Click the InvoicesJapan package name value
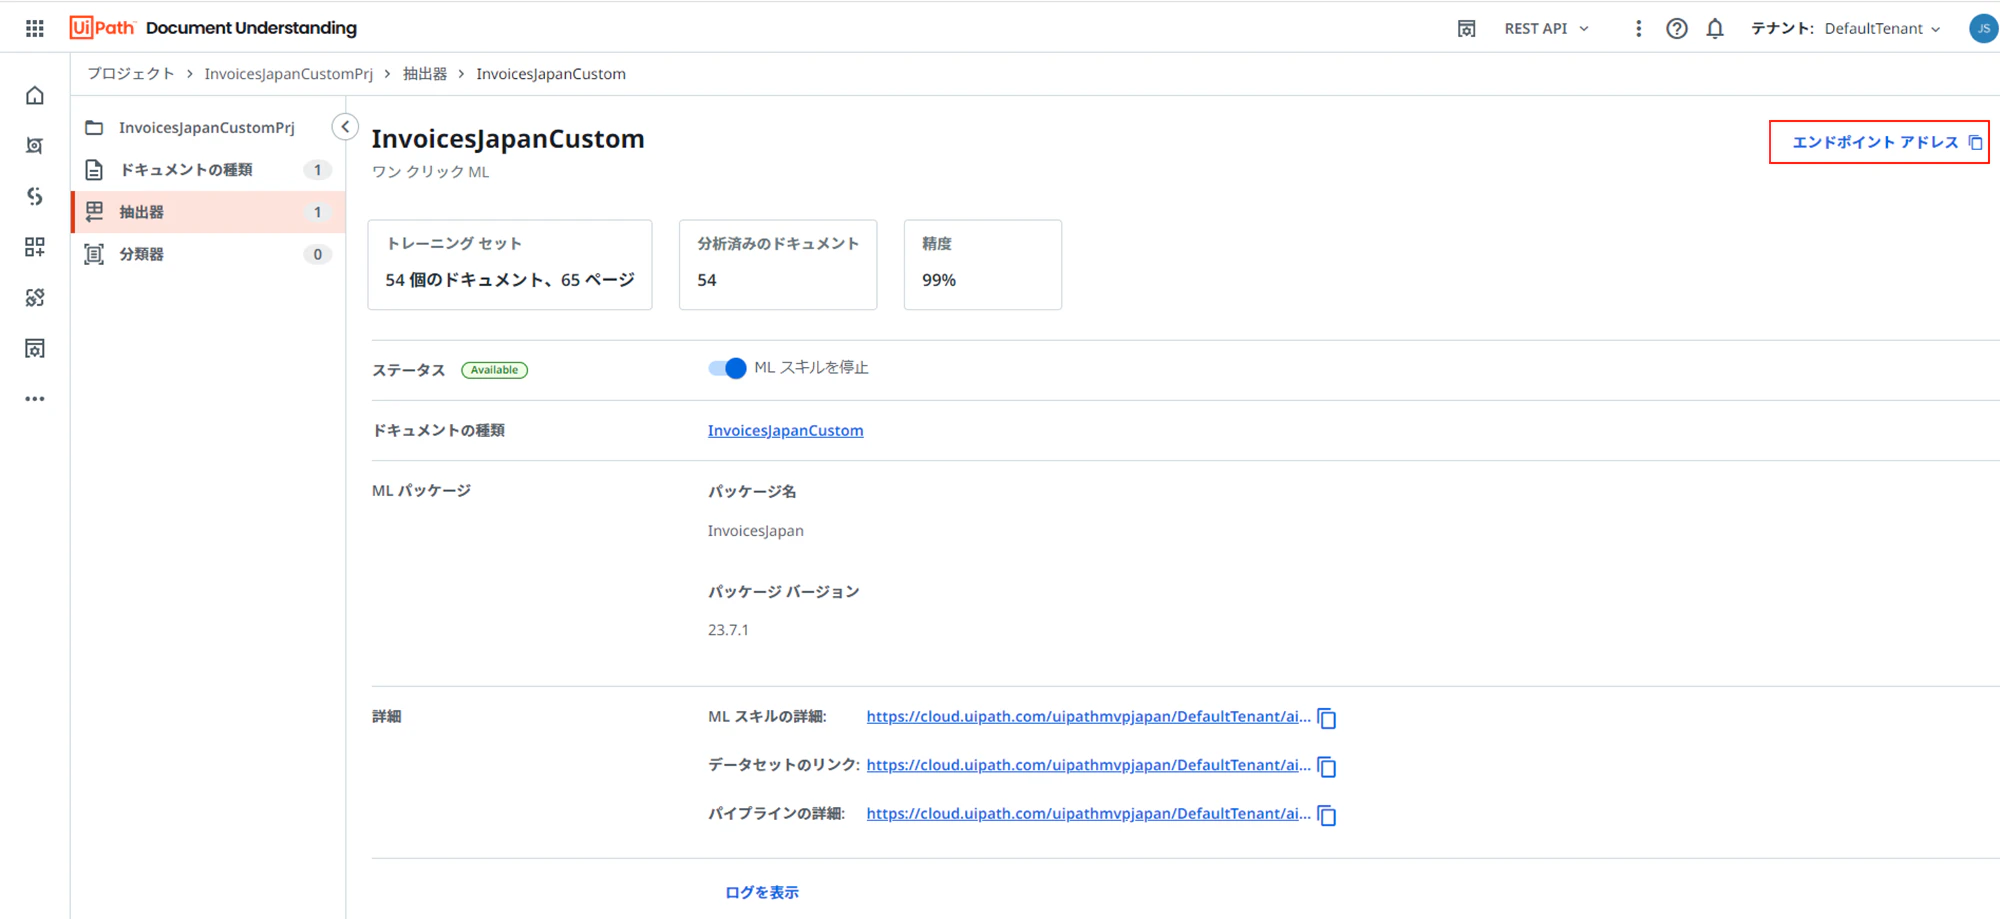Viewport: 2000px width, 919px height. pos(756,531)
